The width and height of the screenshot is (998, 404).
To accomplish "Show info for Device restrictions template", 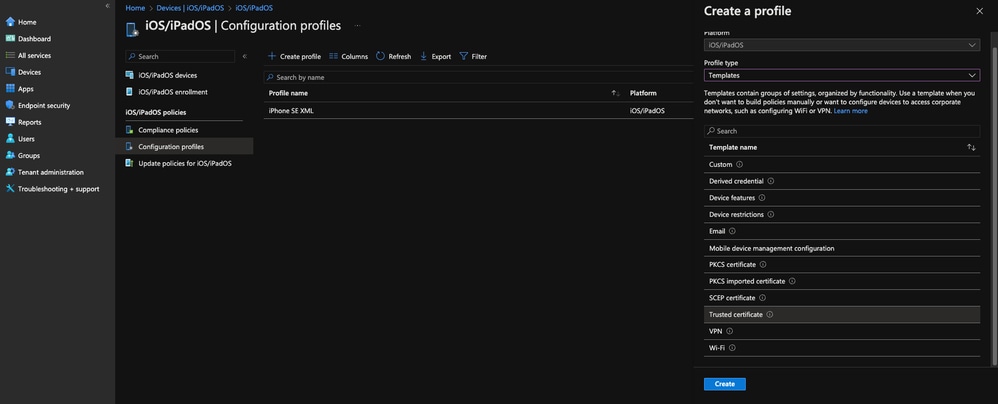I will (x=771, y=214).
